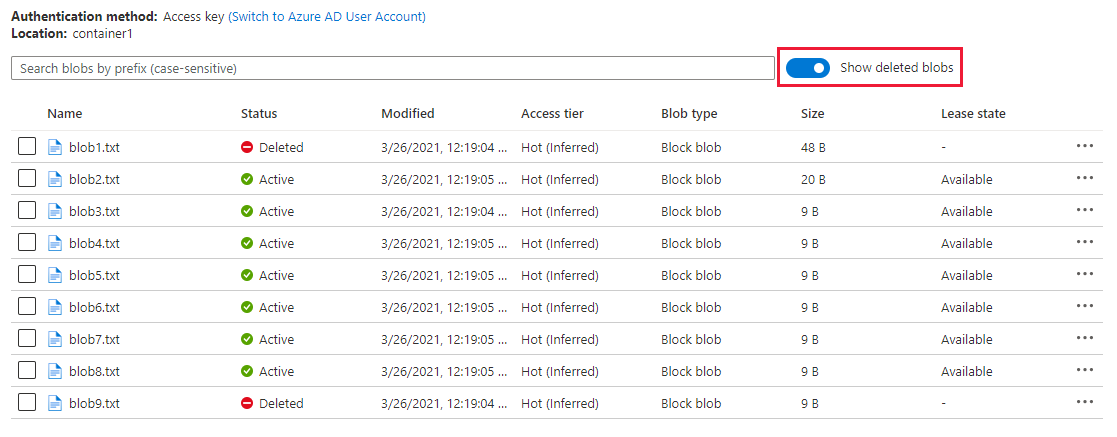Focus the Search blobs by prefix field
Viewport: 1117px width, 437px height.
click(x=392, y=68)
